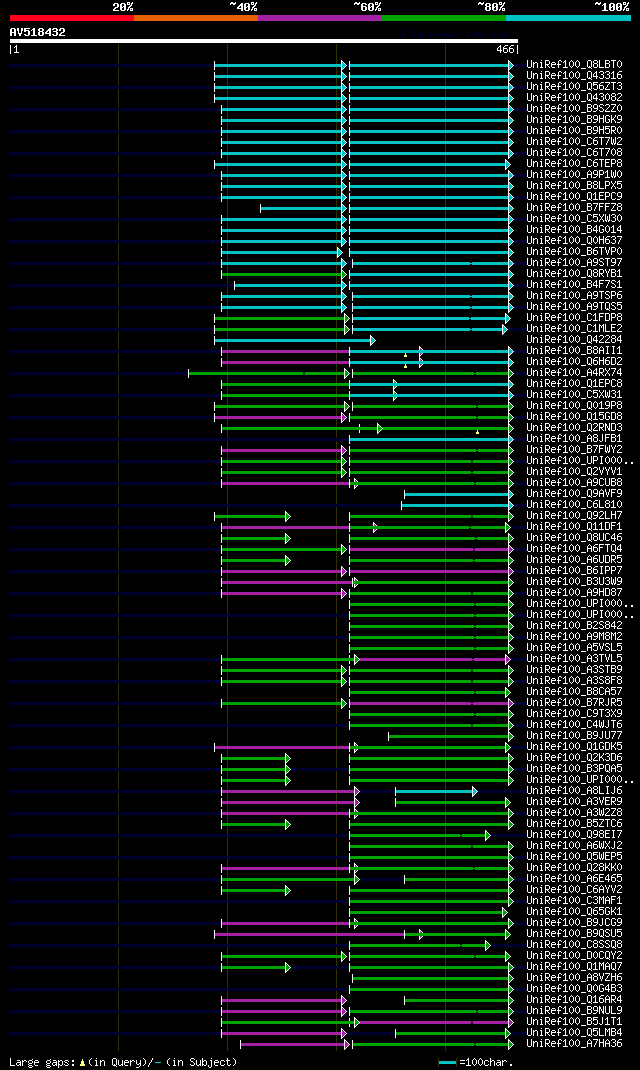Select the UniRef100_C3MAF1 label

coord(574,901)
